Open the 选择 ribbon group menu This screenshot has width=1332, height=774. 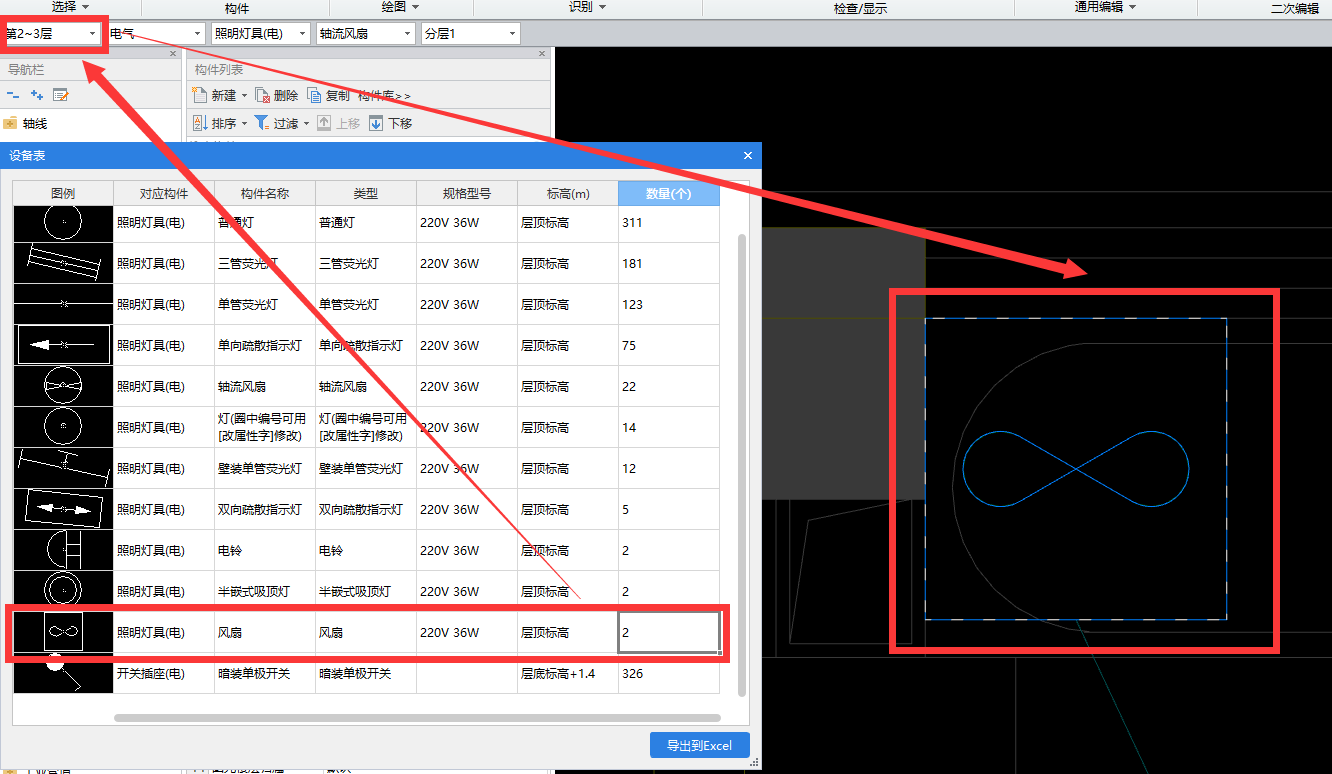point(70,7)
